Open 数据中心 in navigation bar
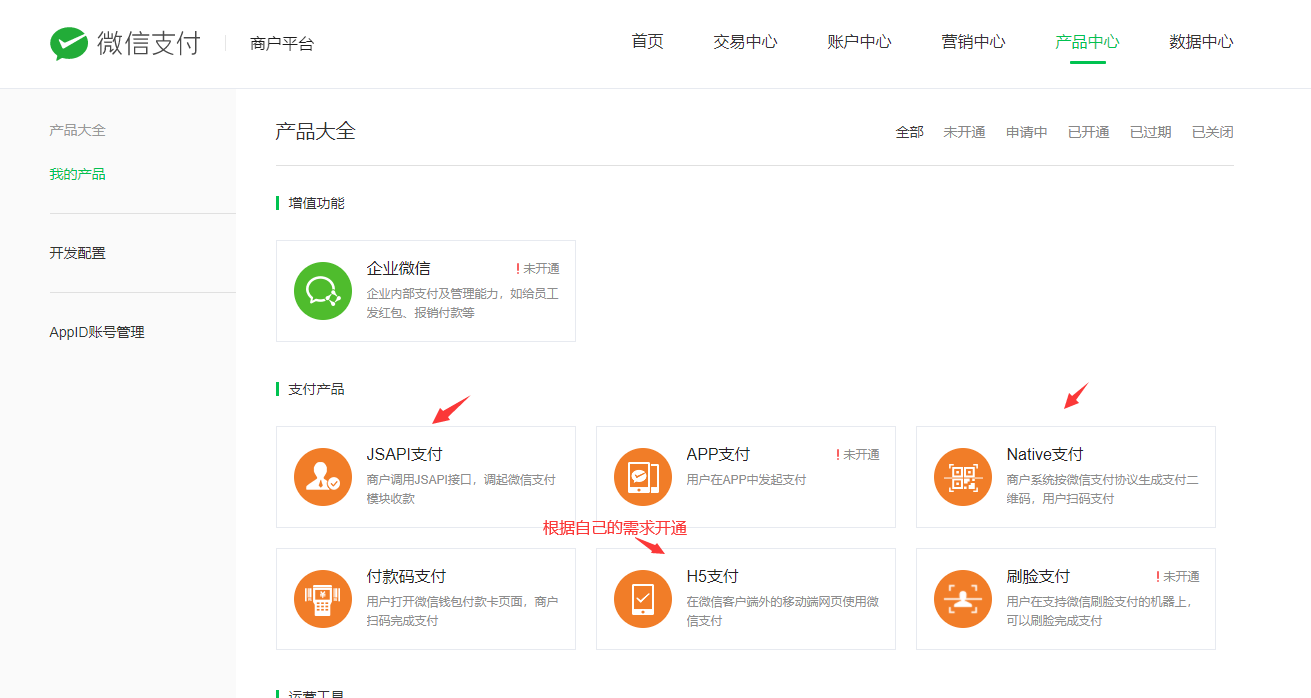 (x=1201, y=42)
